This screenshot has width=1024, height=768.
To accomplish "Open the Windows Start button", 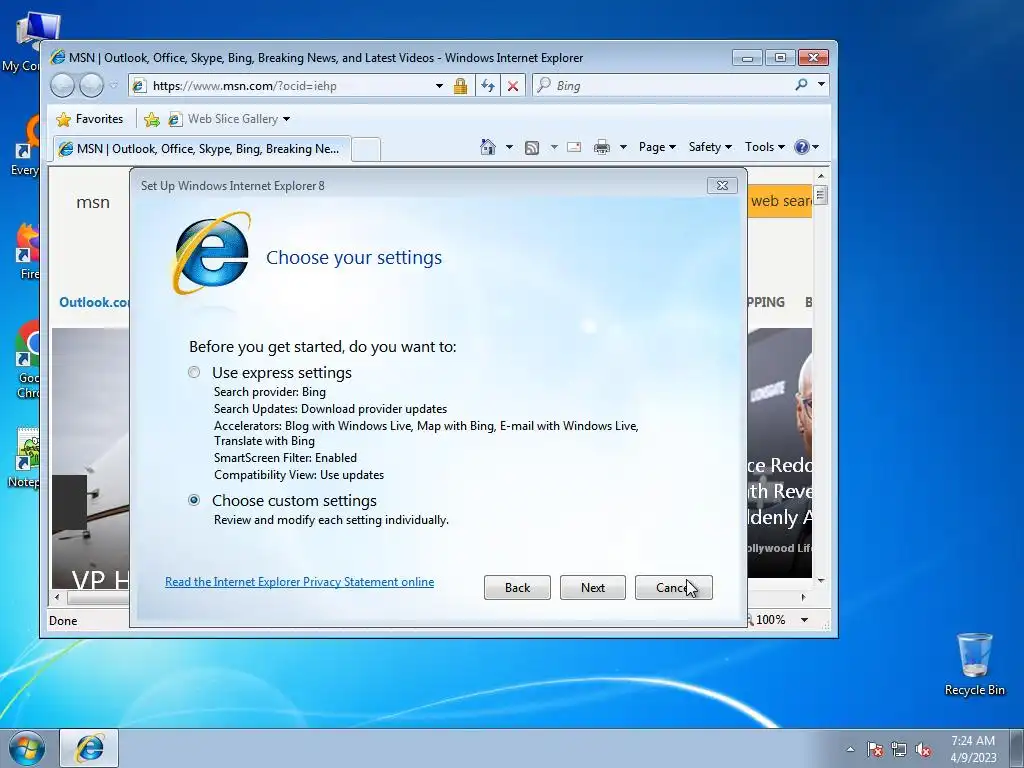I will click(27, 748).
